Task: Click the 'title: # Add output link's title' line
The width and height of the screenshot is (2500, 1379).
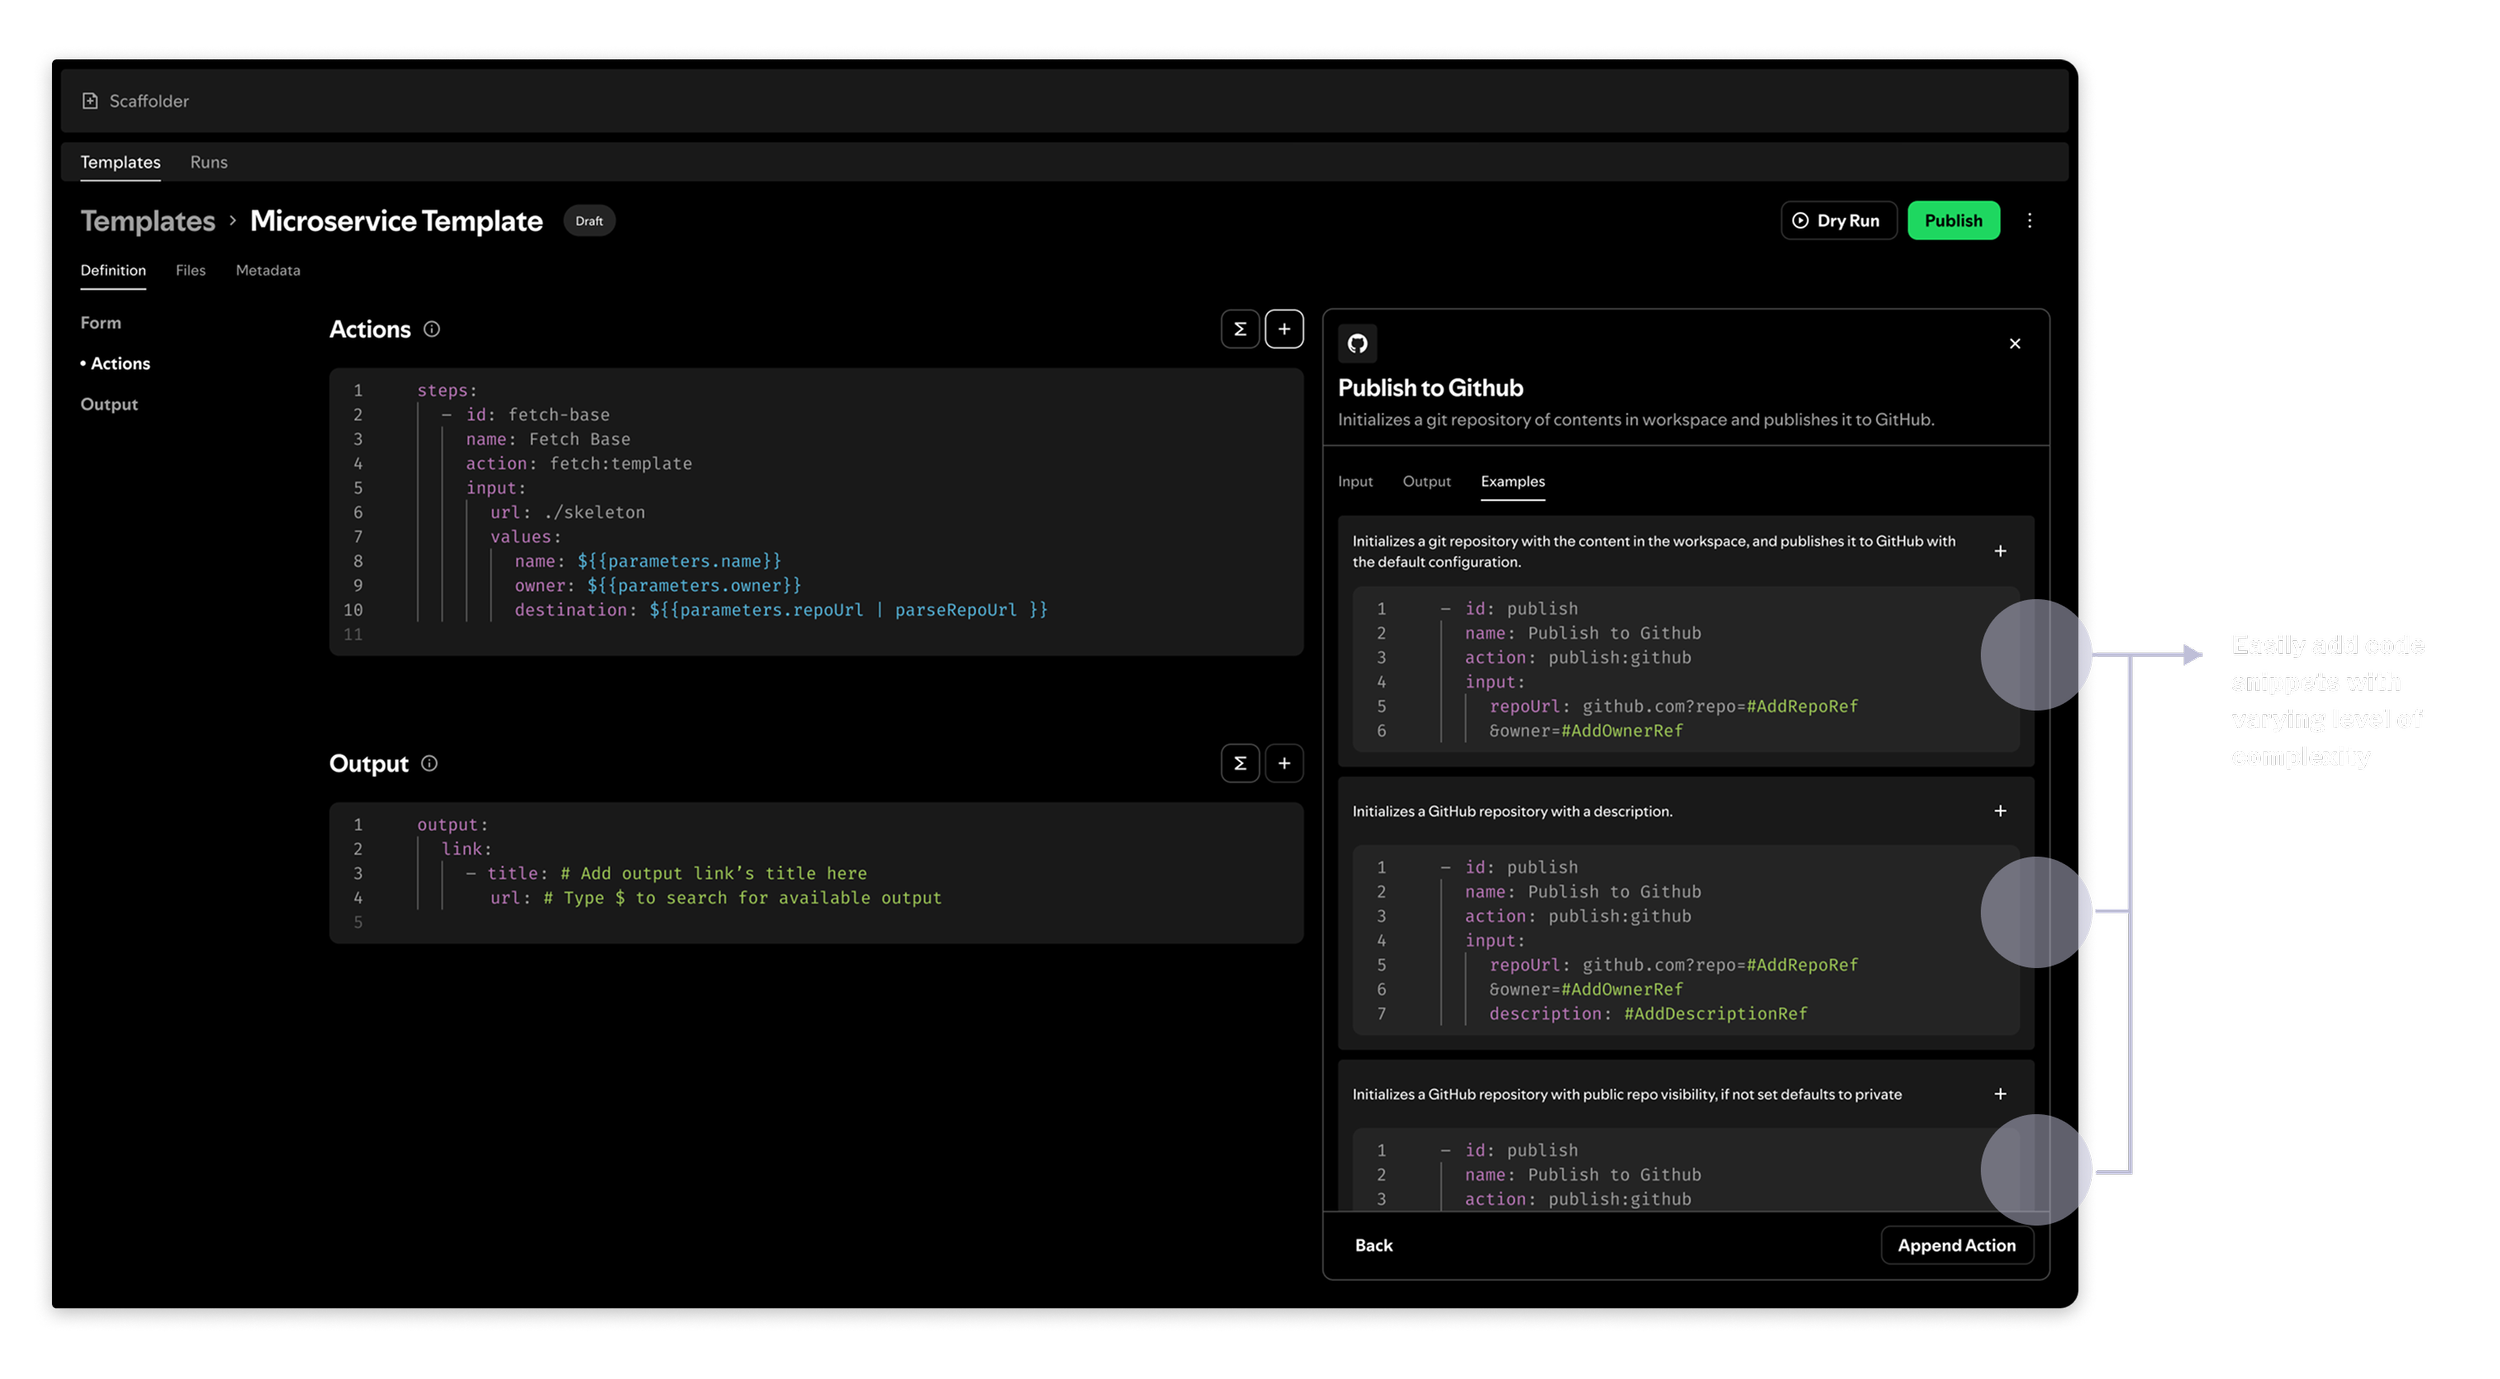Action: (x=666, y=874)
